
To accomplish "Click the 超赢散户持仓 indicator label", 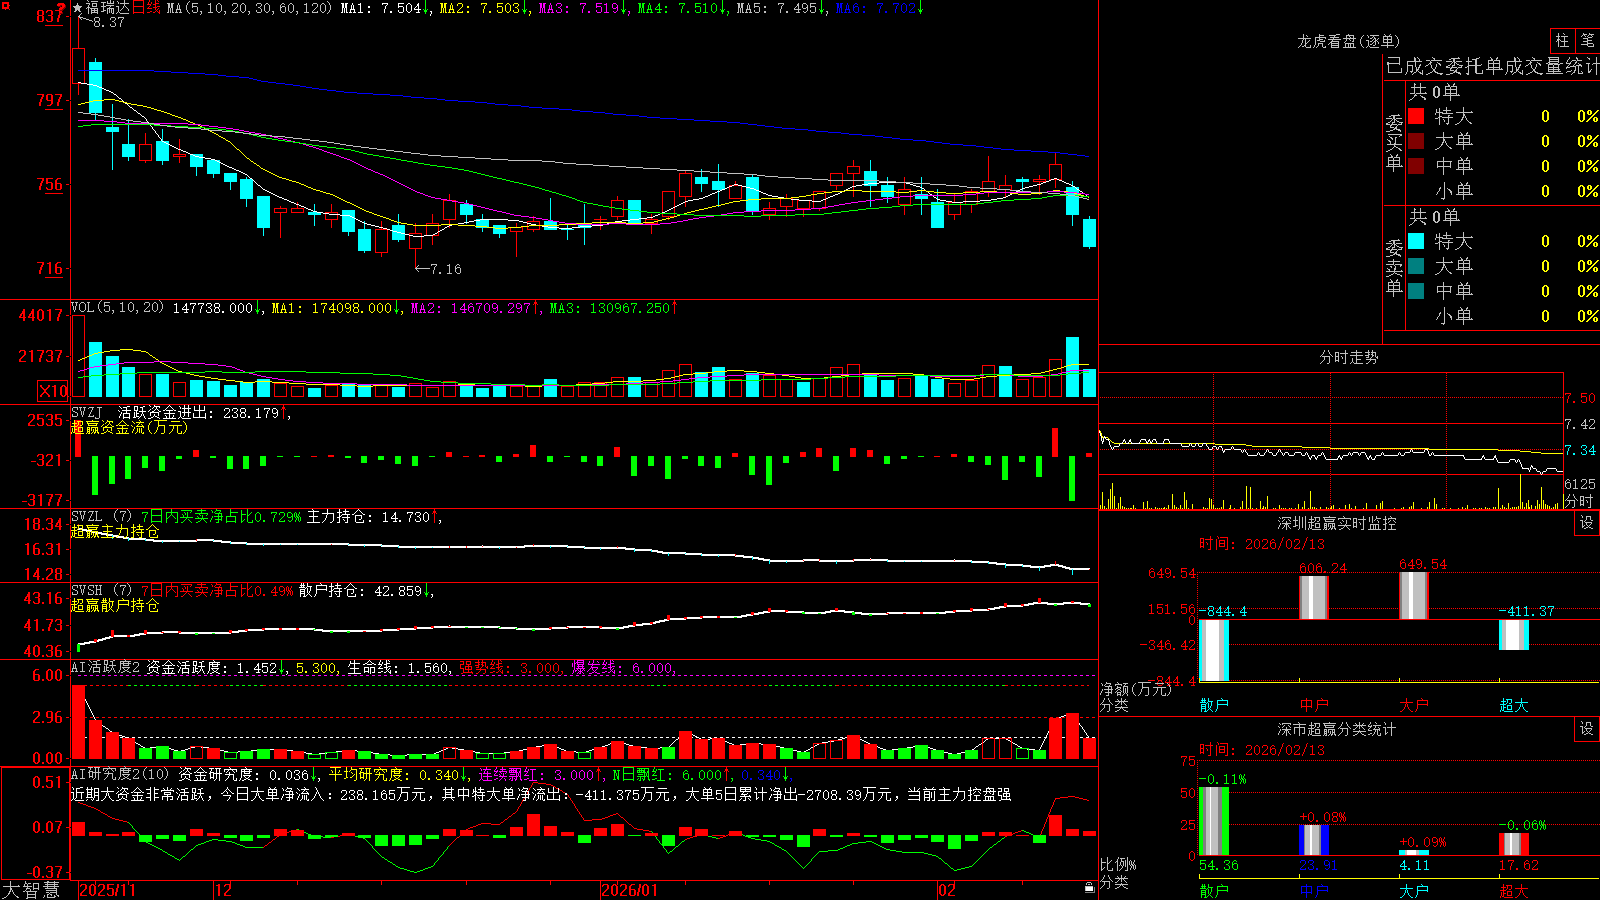I will tap(115, 605).
